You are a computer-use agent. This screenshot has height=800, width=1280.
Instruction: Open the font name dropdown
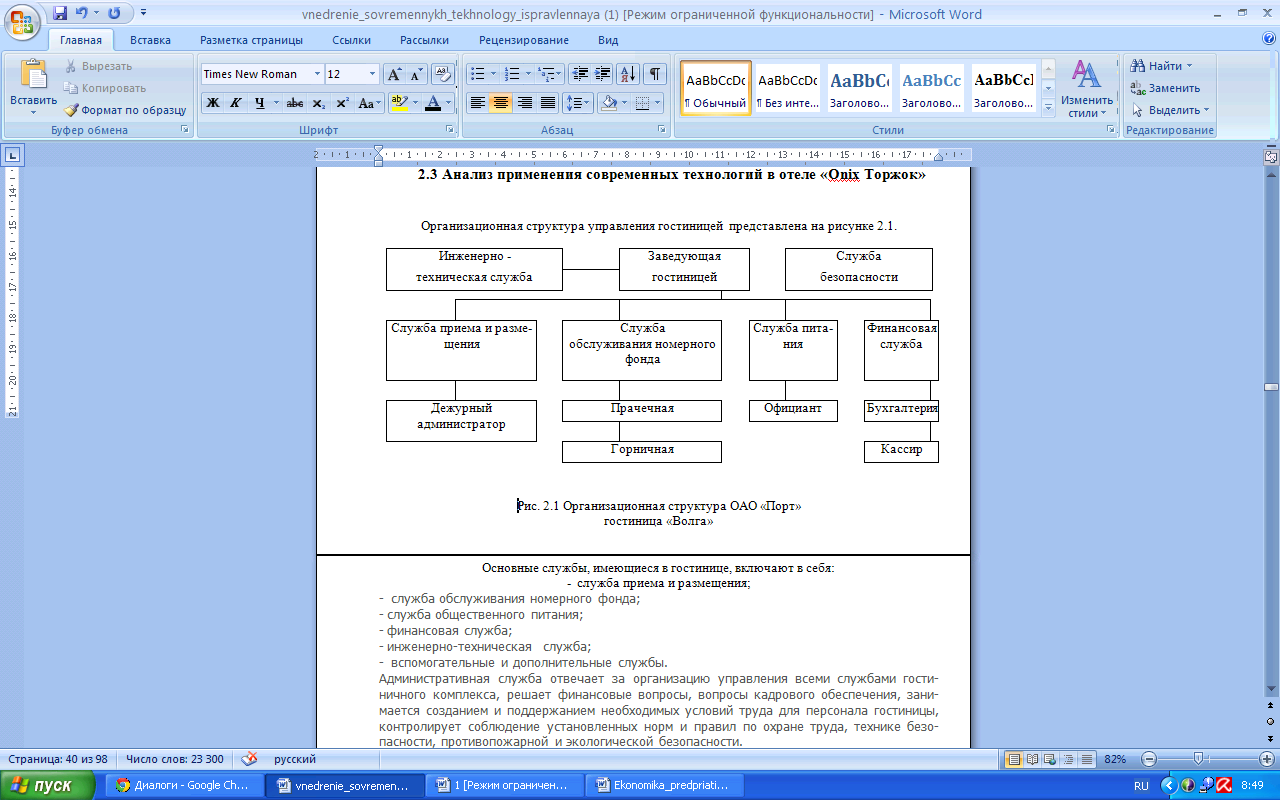pos(317,74)
